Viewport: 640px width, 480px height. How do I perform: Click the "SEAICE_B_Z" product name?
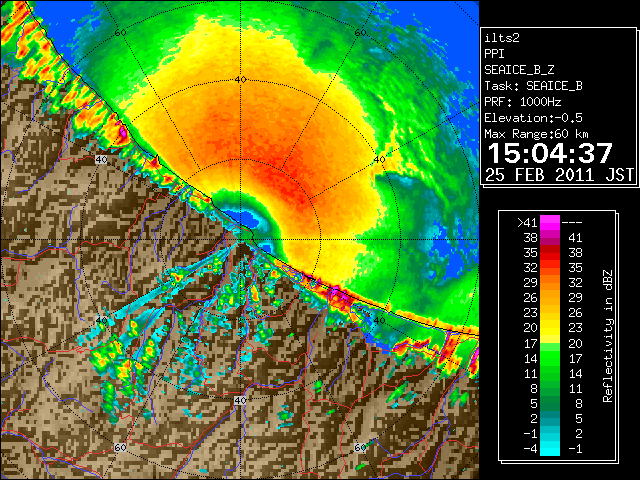tap(519, 70)
